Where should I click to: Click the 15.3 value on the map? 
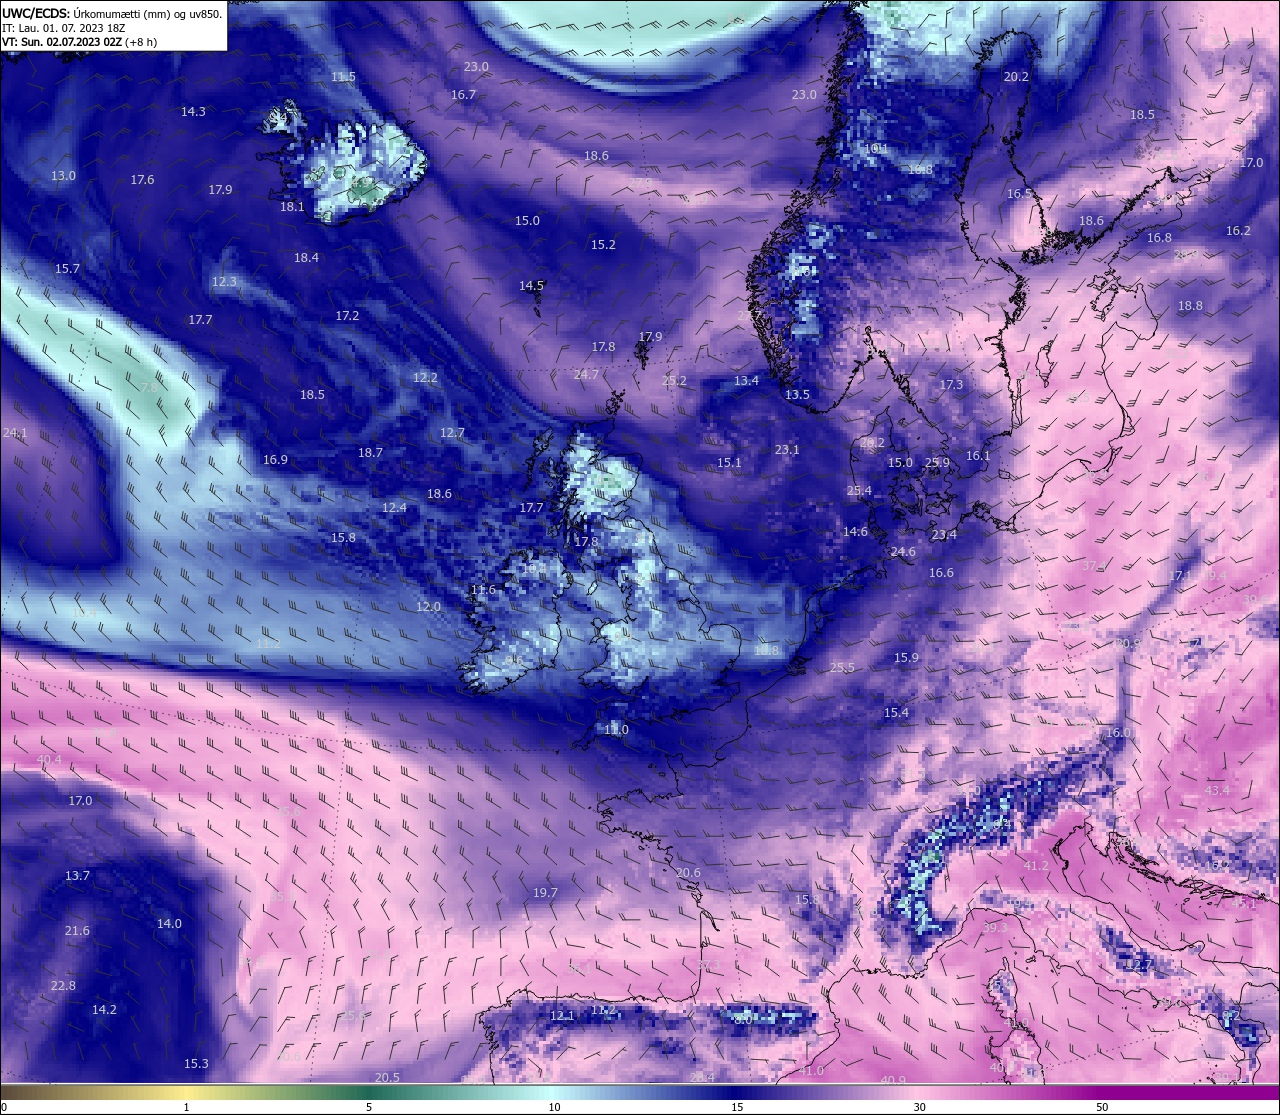(x=196, y=1063)
